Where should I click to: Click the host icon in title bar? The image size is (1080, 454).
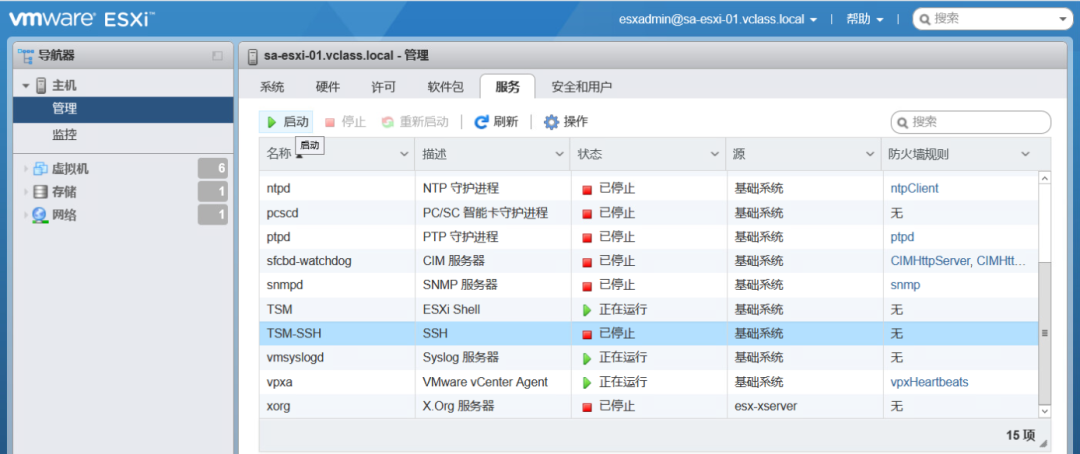[x=253, y=56]
